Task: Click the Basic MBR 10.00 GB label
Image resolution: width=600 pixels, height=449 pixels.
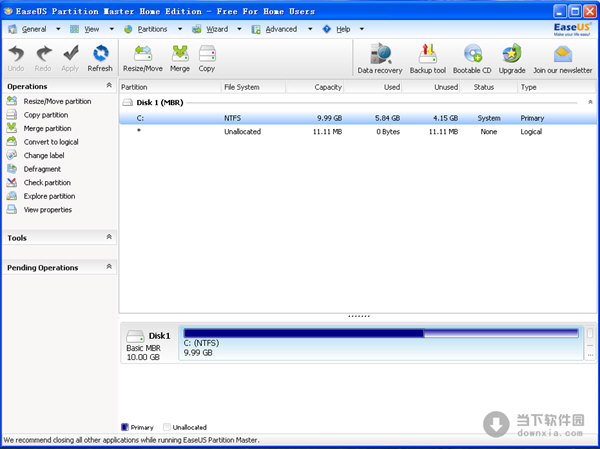Action: coord(143,353)
